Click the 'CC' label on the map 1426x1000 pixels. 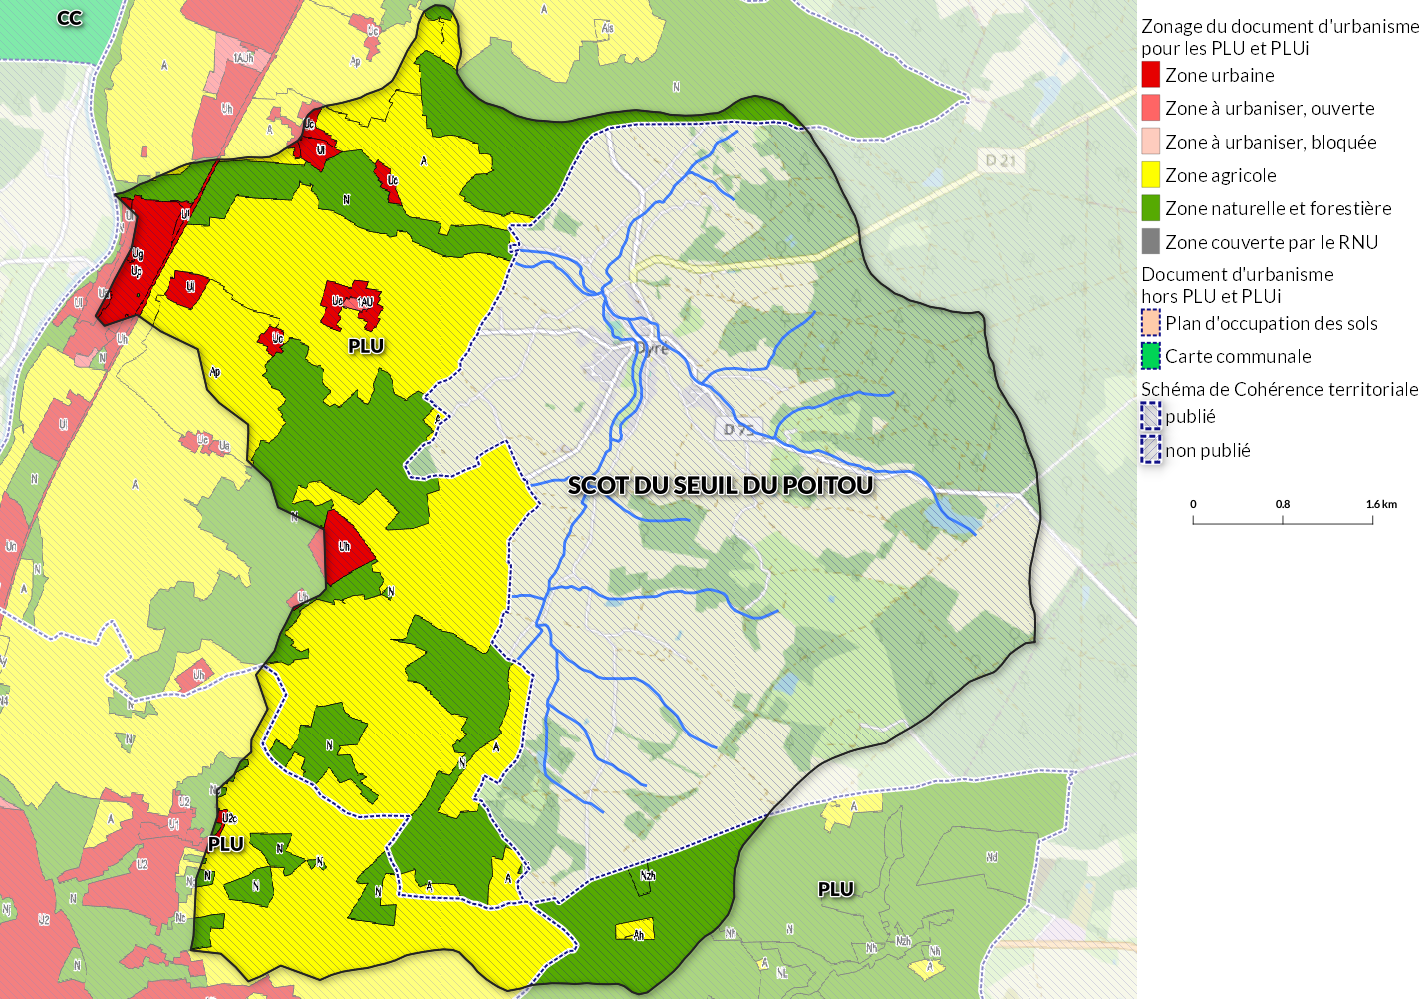point(69,18)
